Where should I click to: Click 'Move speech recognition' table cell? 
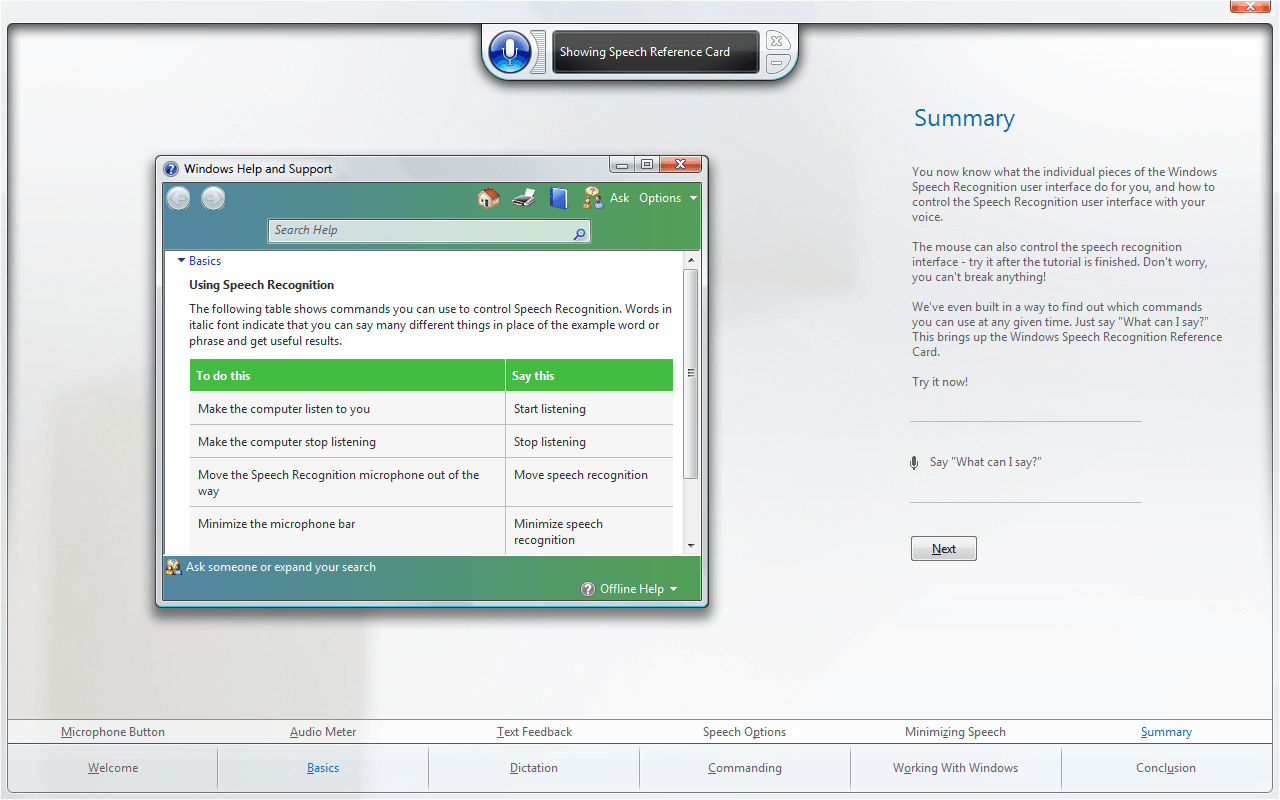point(589,482)
